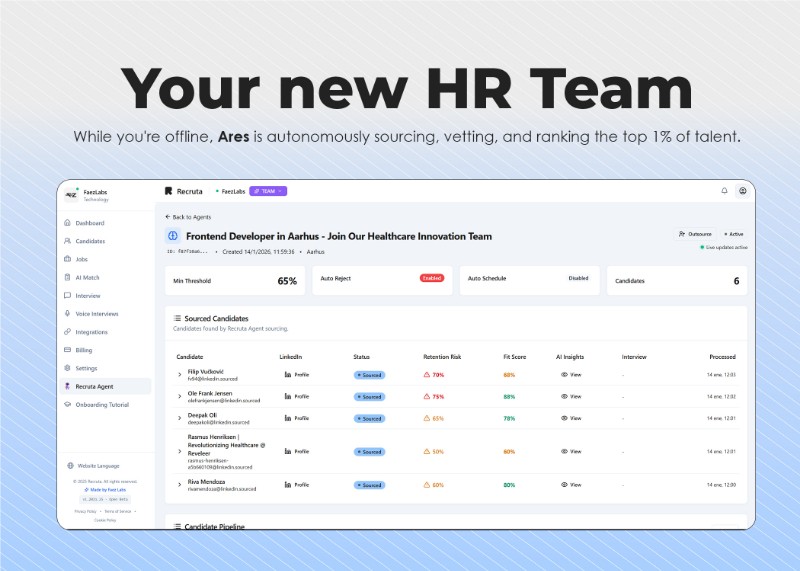Viewport: 800px width, 571px height.
Task: Click Filip Vučković's Sourced status badge
Action: (x=369, y=375)
